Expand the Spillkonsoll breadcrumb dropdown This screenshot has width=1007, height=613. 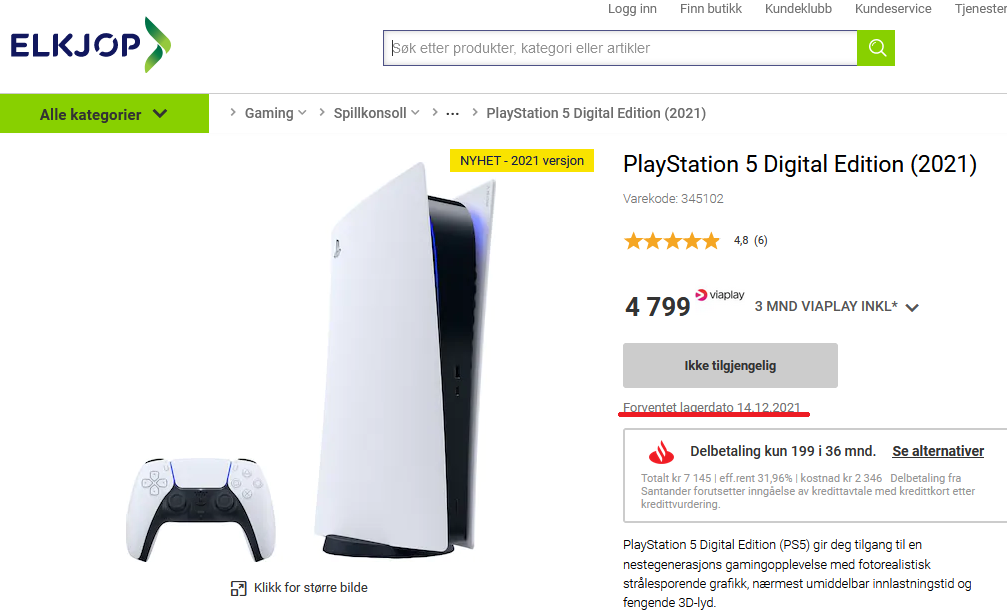[416, 113]
